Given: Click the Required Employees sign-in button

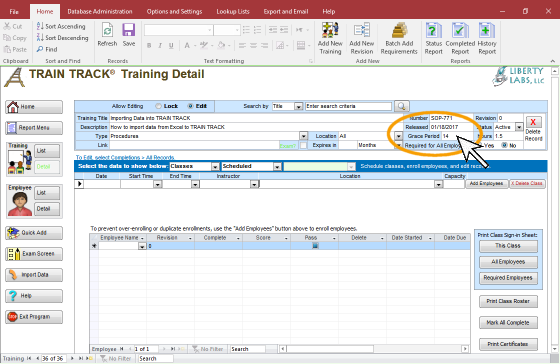Looking at the screenshot, I should [508, 278].
